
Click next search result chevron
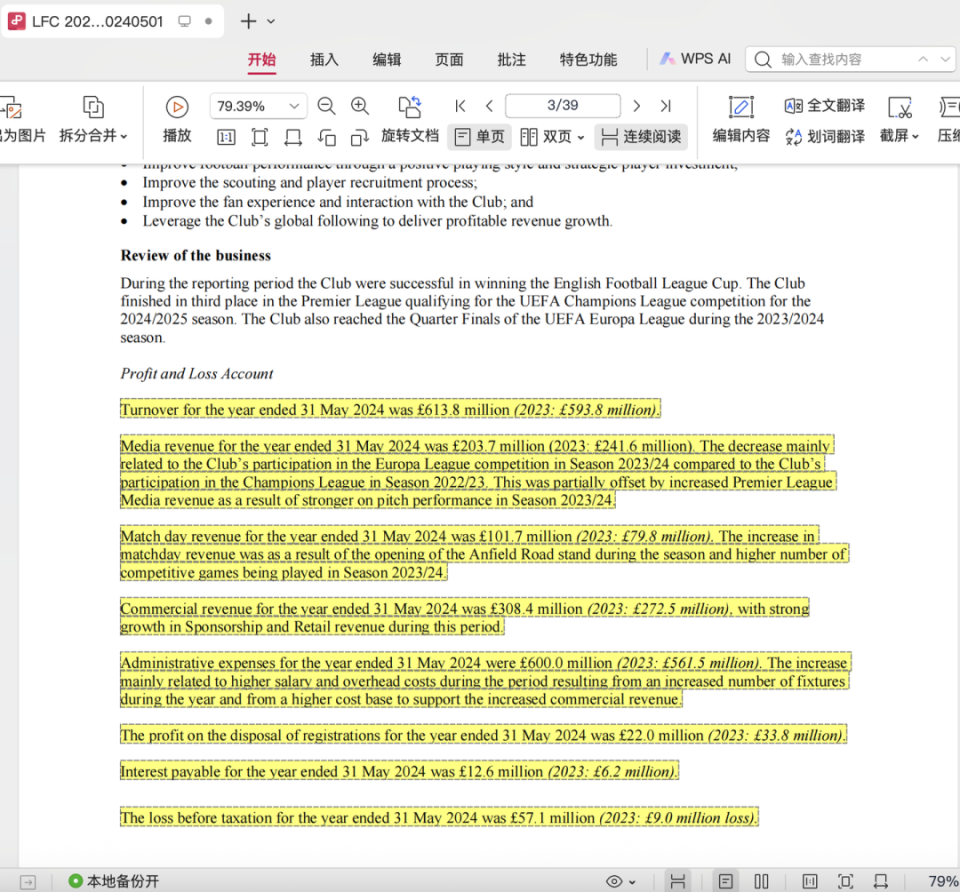pyautogui.click(x=945, y=59)
